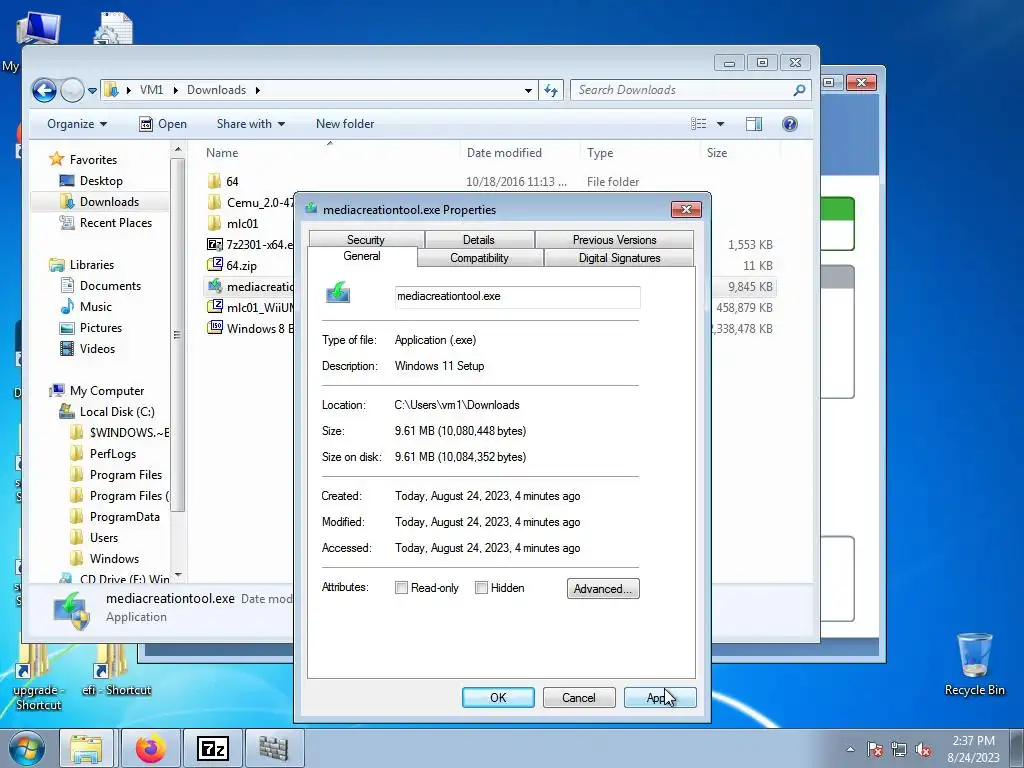This screenshot has width=1024, height=768.
Task: Click the Search Downloads field
Action: [x=690, y=90]
